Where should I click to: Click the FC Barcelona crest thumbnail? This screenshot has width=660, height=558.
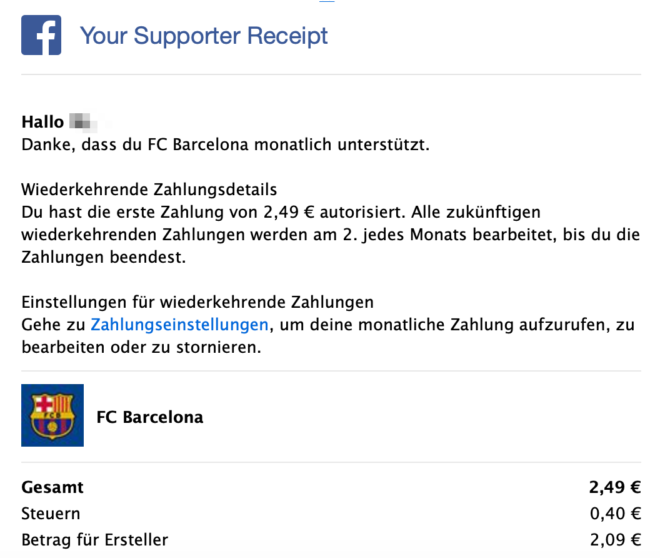click(53, 415)
